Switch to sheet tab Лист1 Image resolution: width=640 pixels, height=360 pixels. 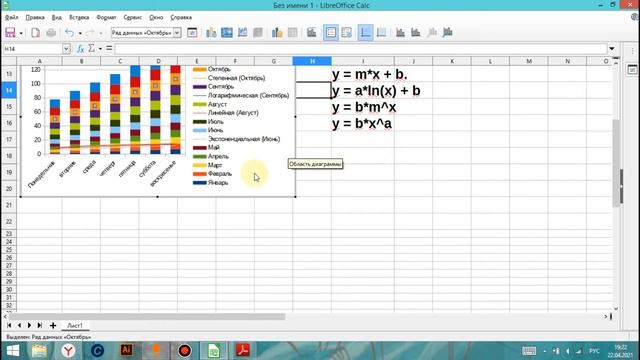coord(75,326)
